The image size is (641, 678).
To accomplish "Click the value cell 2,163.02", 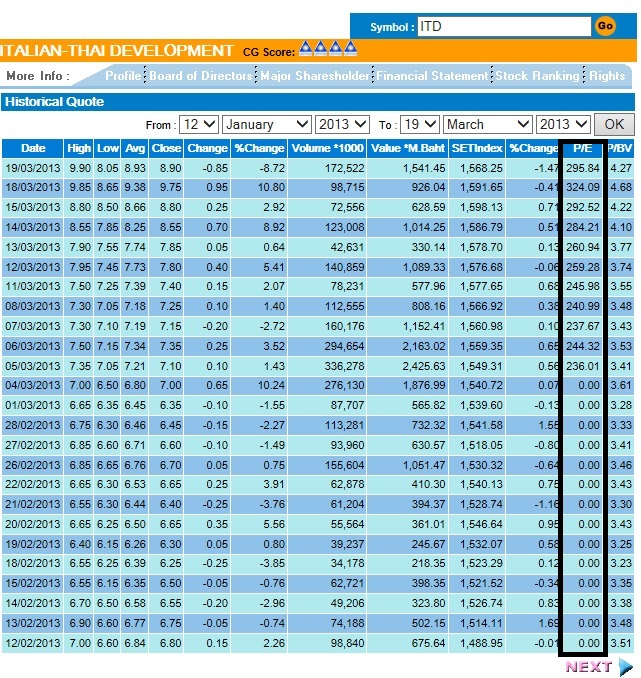I will tap(424, 346).
